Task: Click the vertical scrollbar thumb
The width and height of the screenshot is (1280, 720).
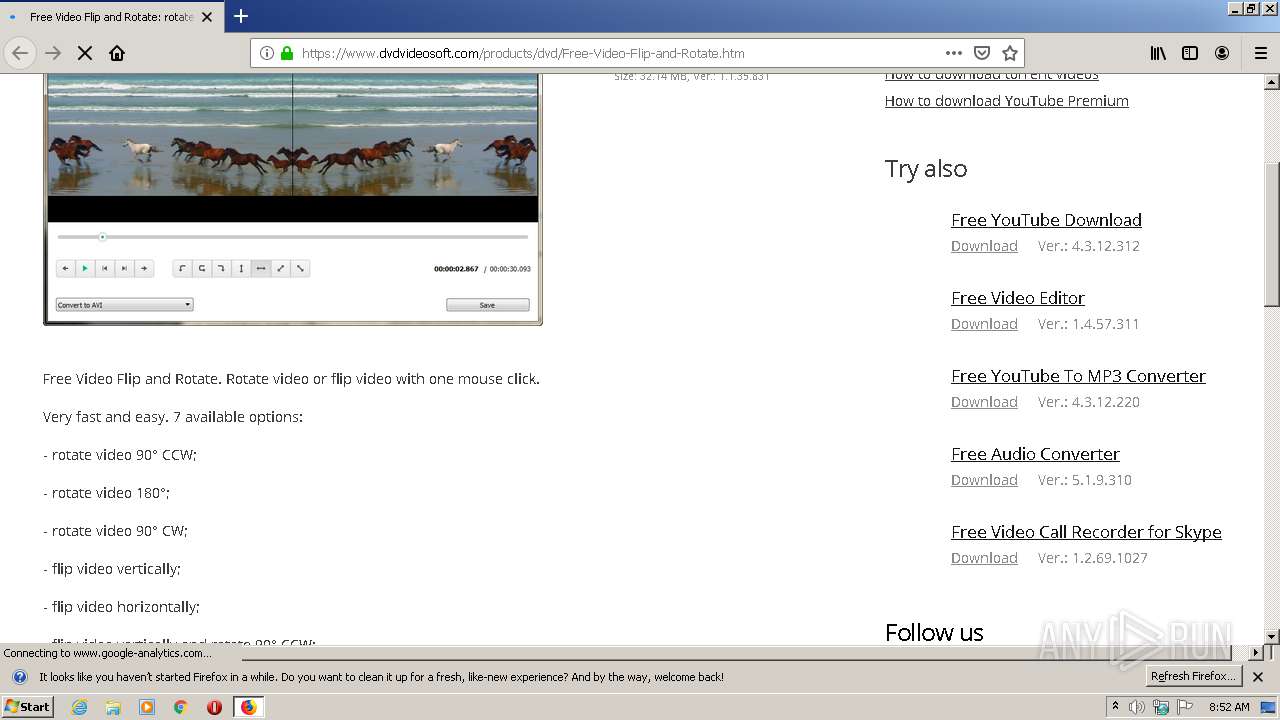Action: [1271, 233]
